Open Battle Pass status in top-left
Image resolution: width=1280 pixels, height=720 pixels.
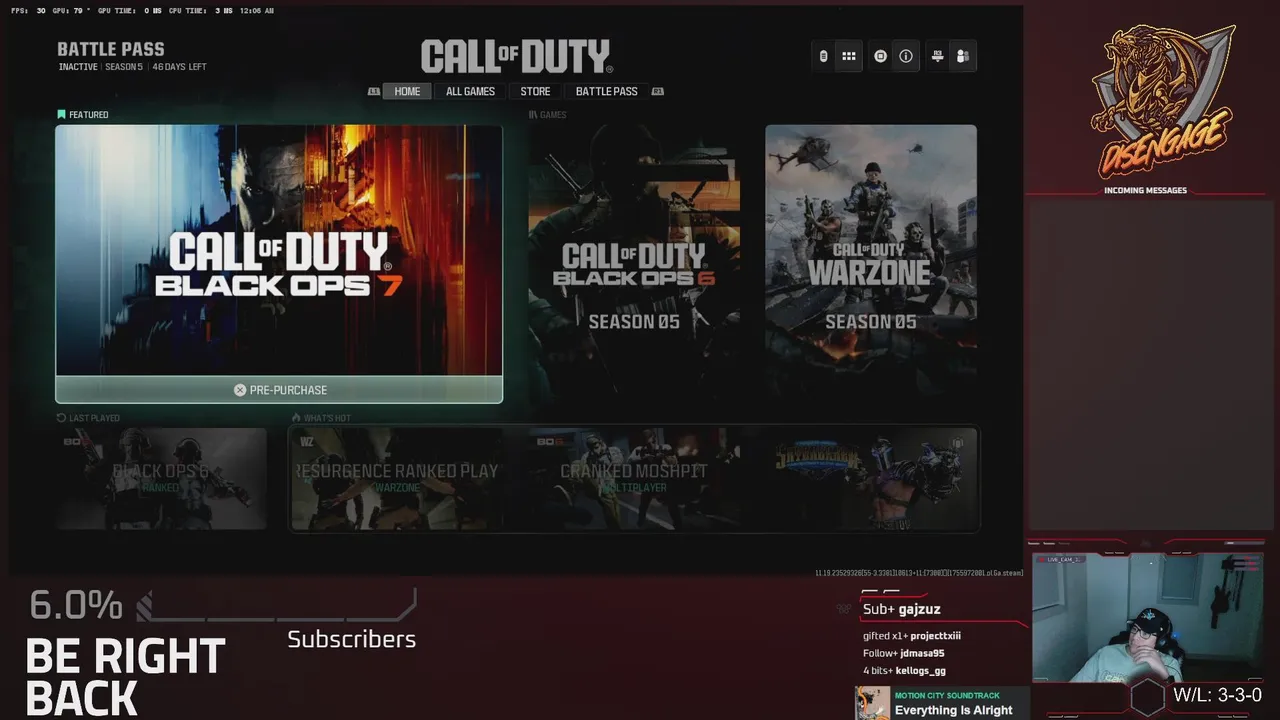(x=132, y=57)
